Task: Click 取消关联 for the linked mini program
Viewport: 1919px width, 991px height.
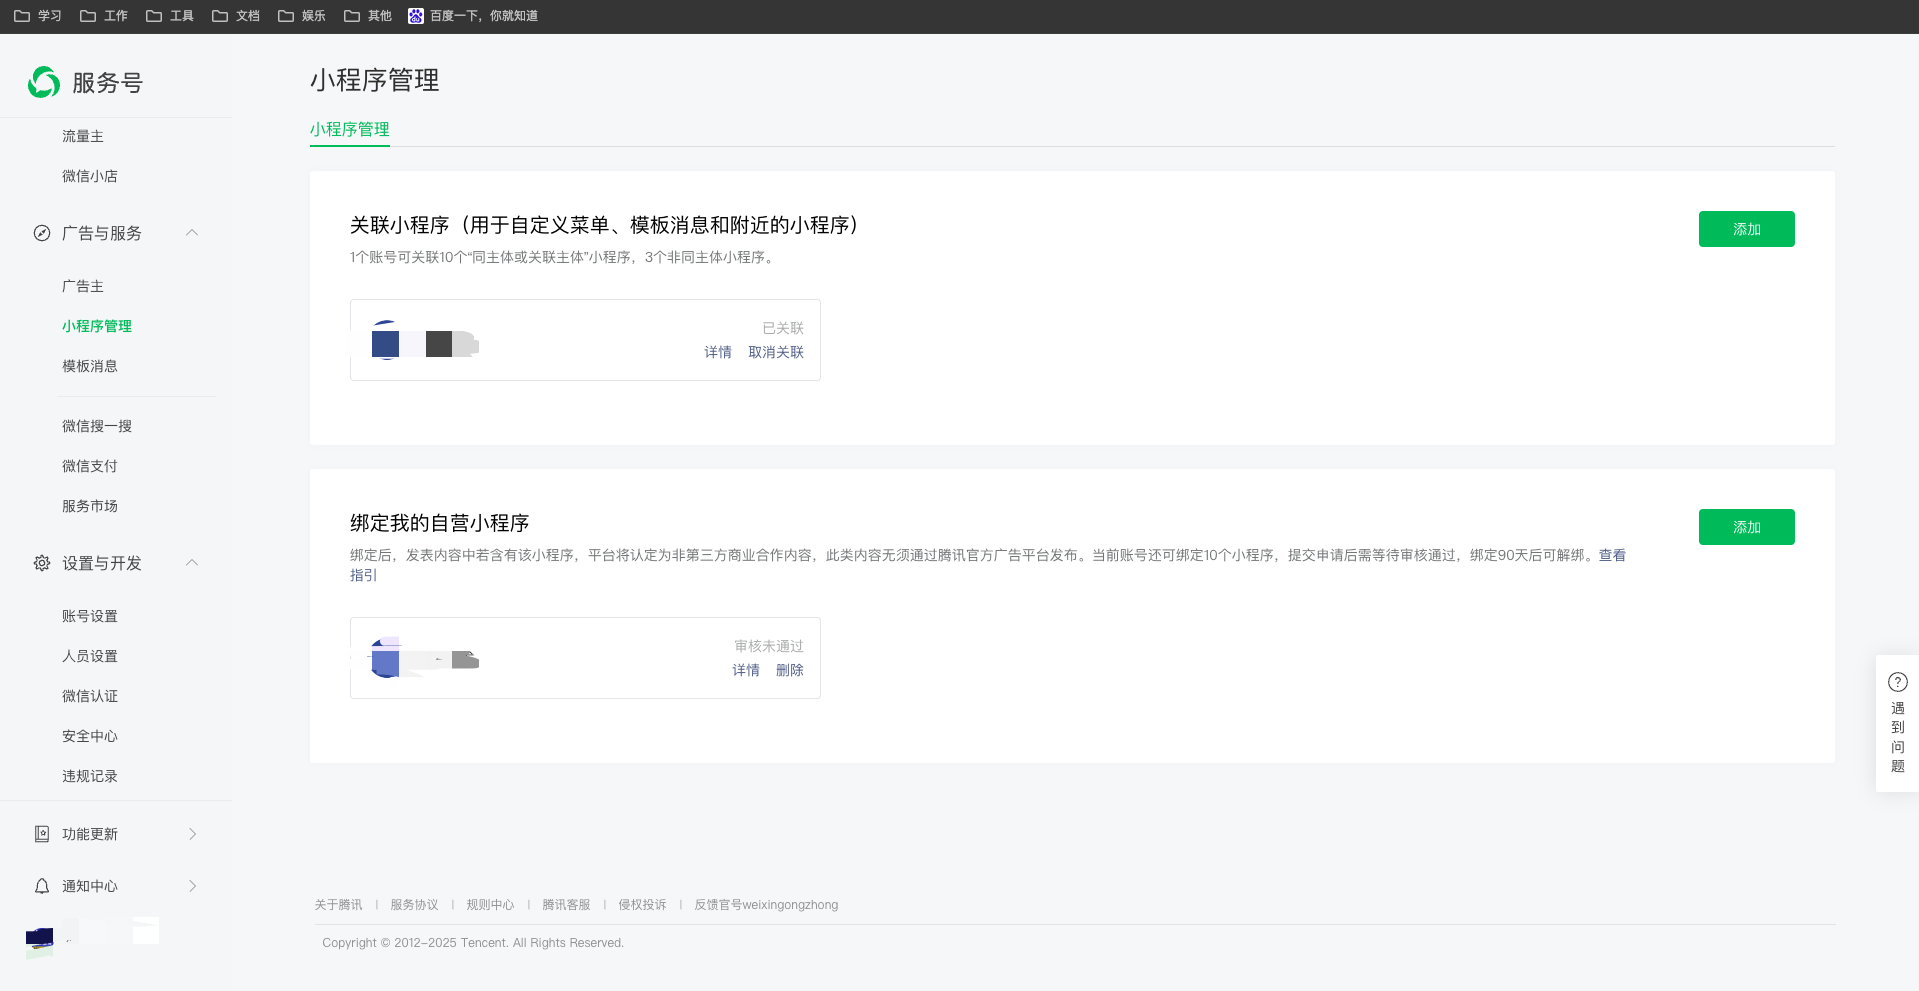Action: [x=776, y=352]
